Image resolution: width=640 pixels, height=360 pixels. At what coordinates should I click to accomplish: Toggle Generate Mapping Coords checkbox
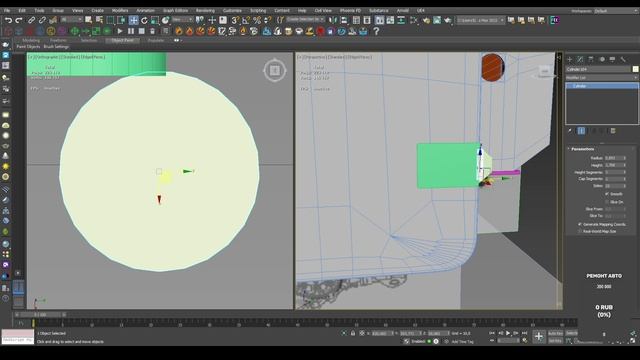[x=580, y=224]
